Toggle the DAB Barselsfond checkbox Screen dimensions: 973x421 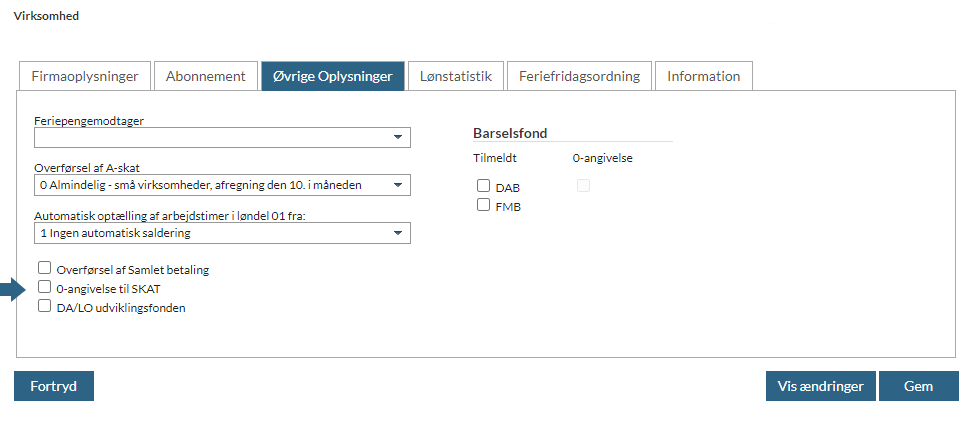click(x=483, y=186)
